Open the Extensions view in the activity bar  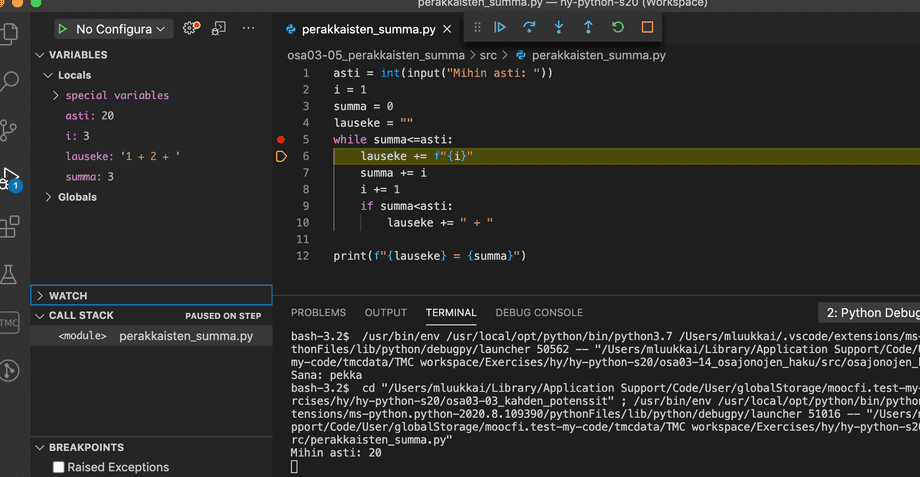tap(10, 227)
